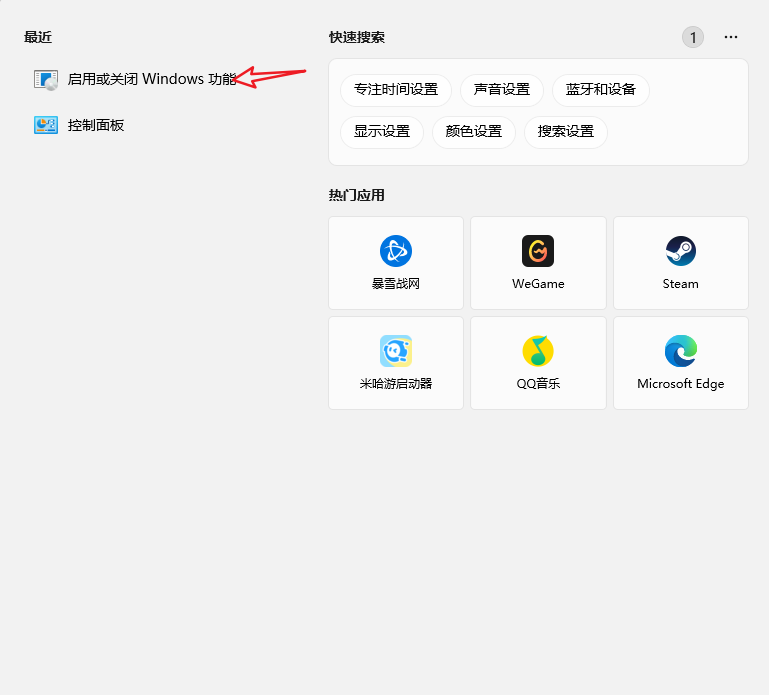The image size is (769, 695).
Task: Open recent item 控制面板 text
Action: tap(96, 126)
